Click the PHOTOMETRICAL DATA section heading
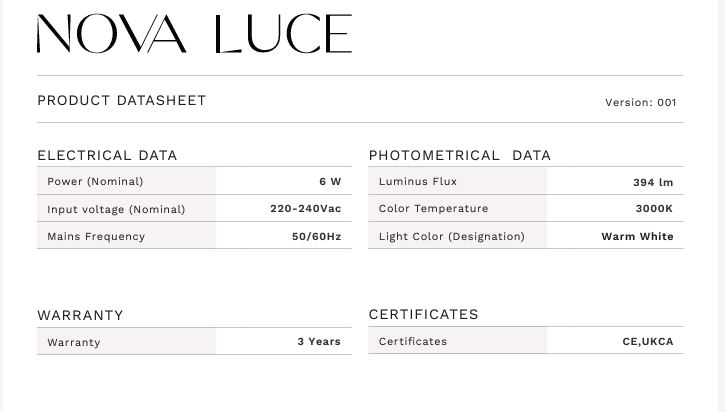The height and width of the screenshot is (412, 725). coord(459,155)
